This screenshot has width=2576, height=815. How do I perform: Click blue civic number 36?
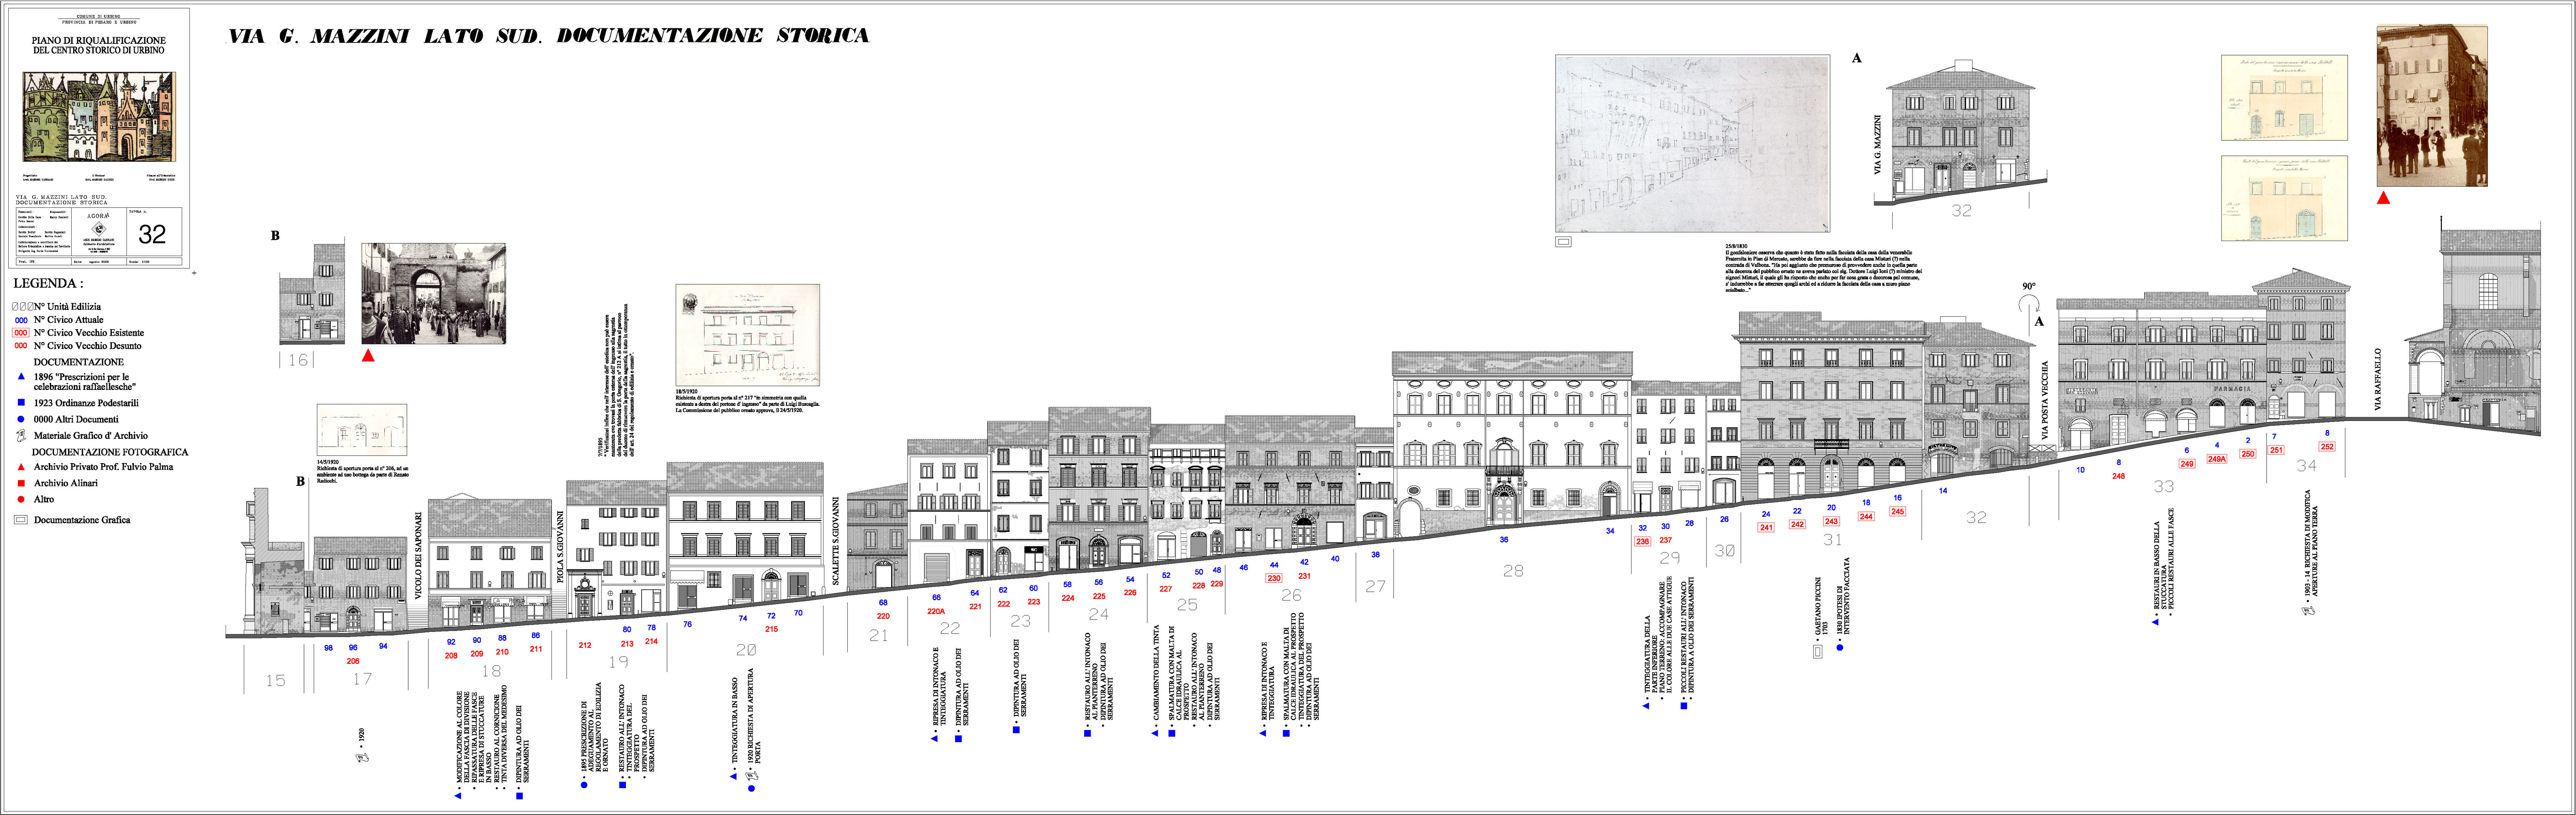[x=1504, y=540]
